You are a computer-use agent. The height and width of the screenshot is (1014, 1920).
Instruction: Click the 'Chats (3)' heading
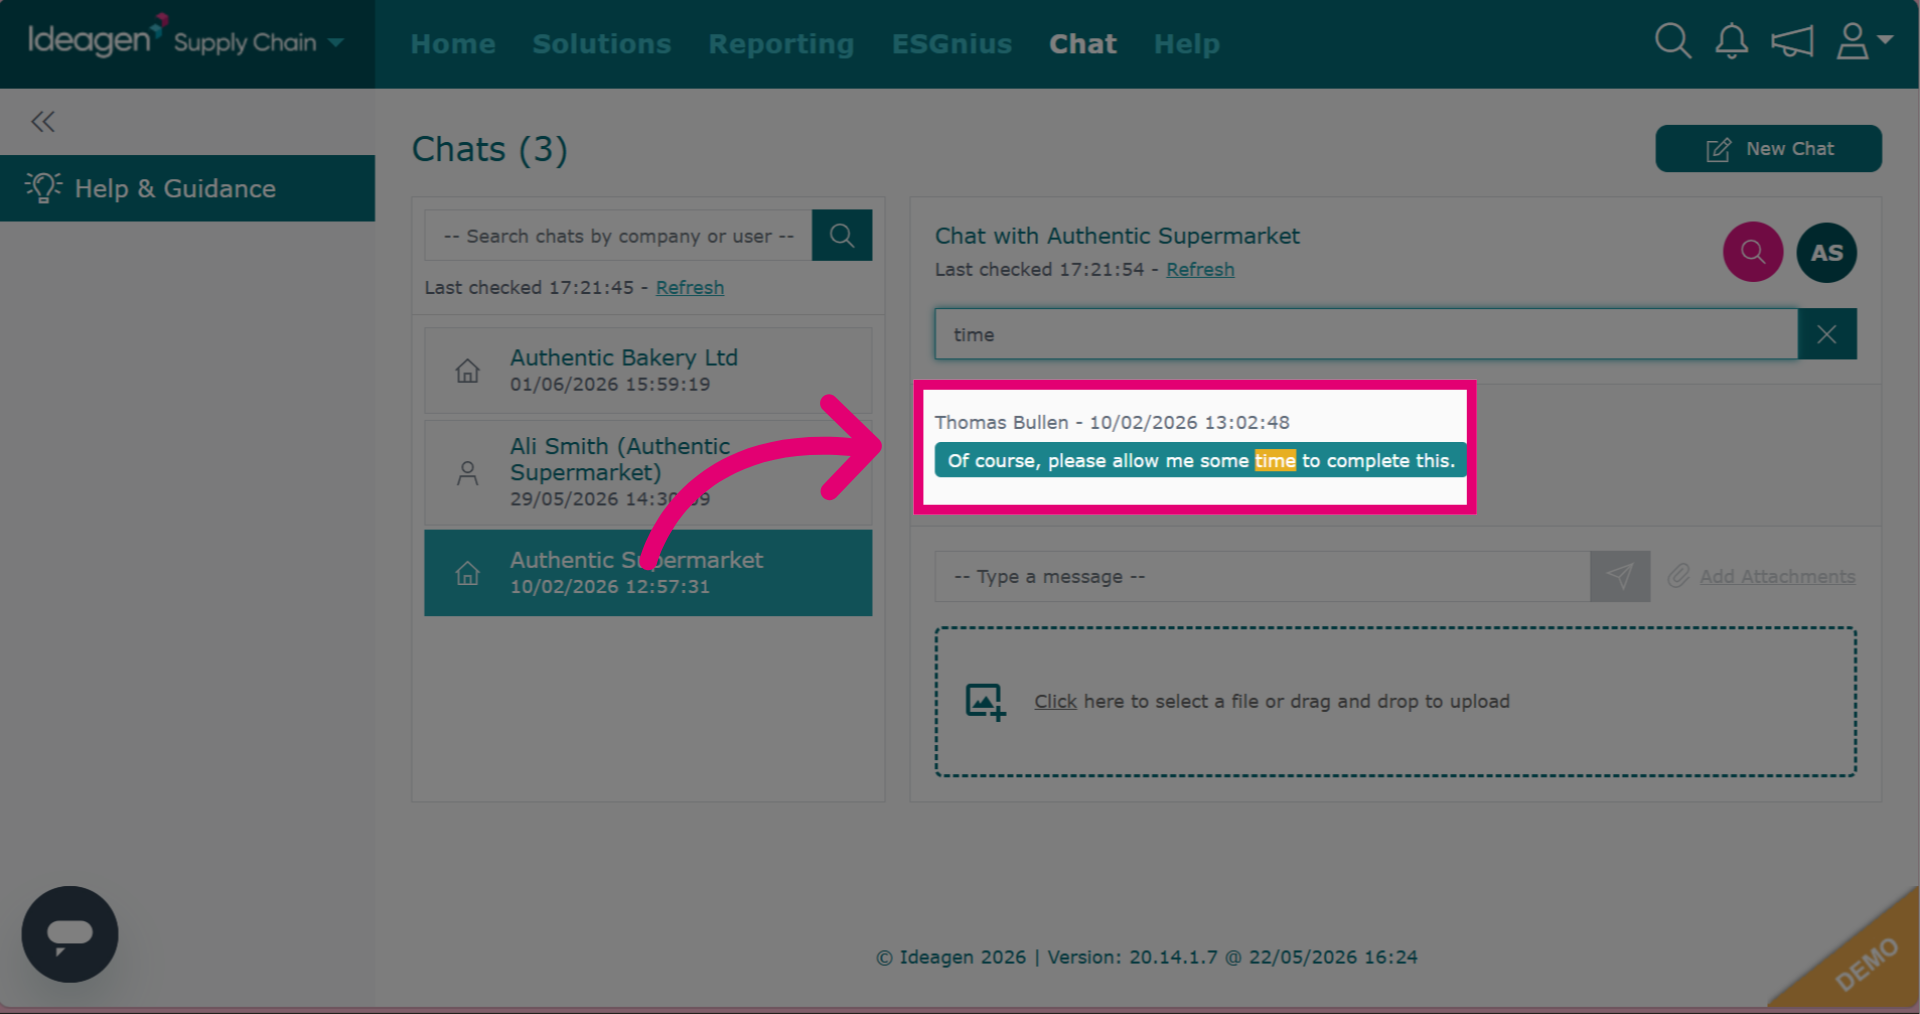490,149
